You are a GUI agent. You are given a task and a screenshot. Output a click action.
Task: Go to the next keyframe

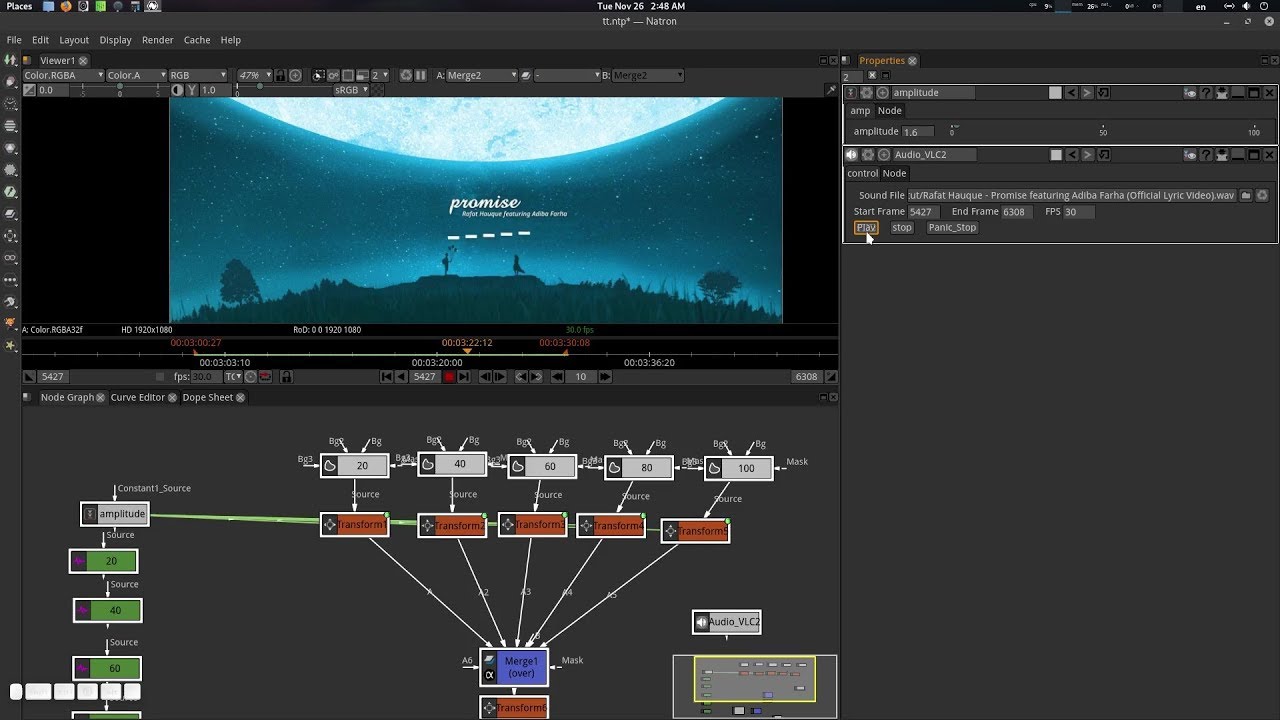pyautogui.click(x=536, y=377)
